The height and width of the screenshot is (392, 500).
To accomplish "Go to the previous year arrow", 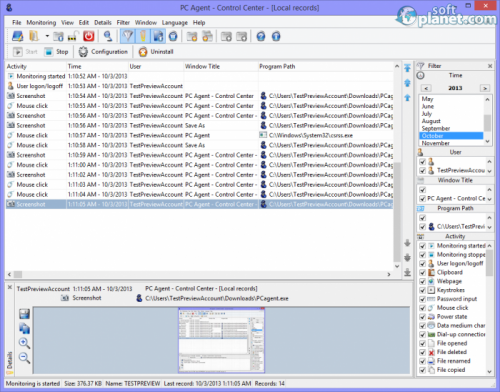I will click(x=426, y=88).
